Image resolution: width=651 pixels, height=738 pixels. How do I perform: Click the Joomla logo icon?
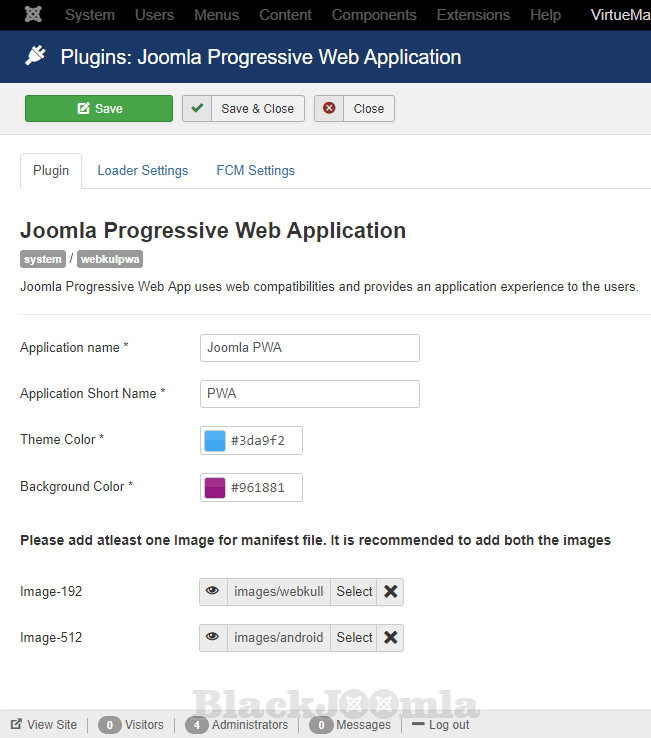click(32, 15)
